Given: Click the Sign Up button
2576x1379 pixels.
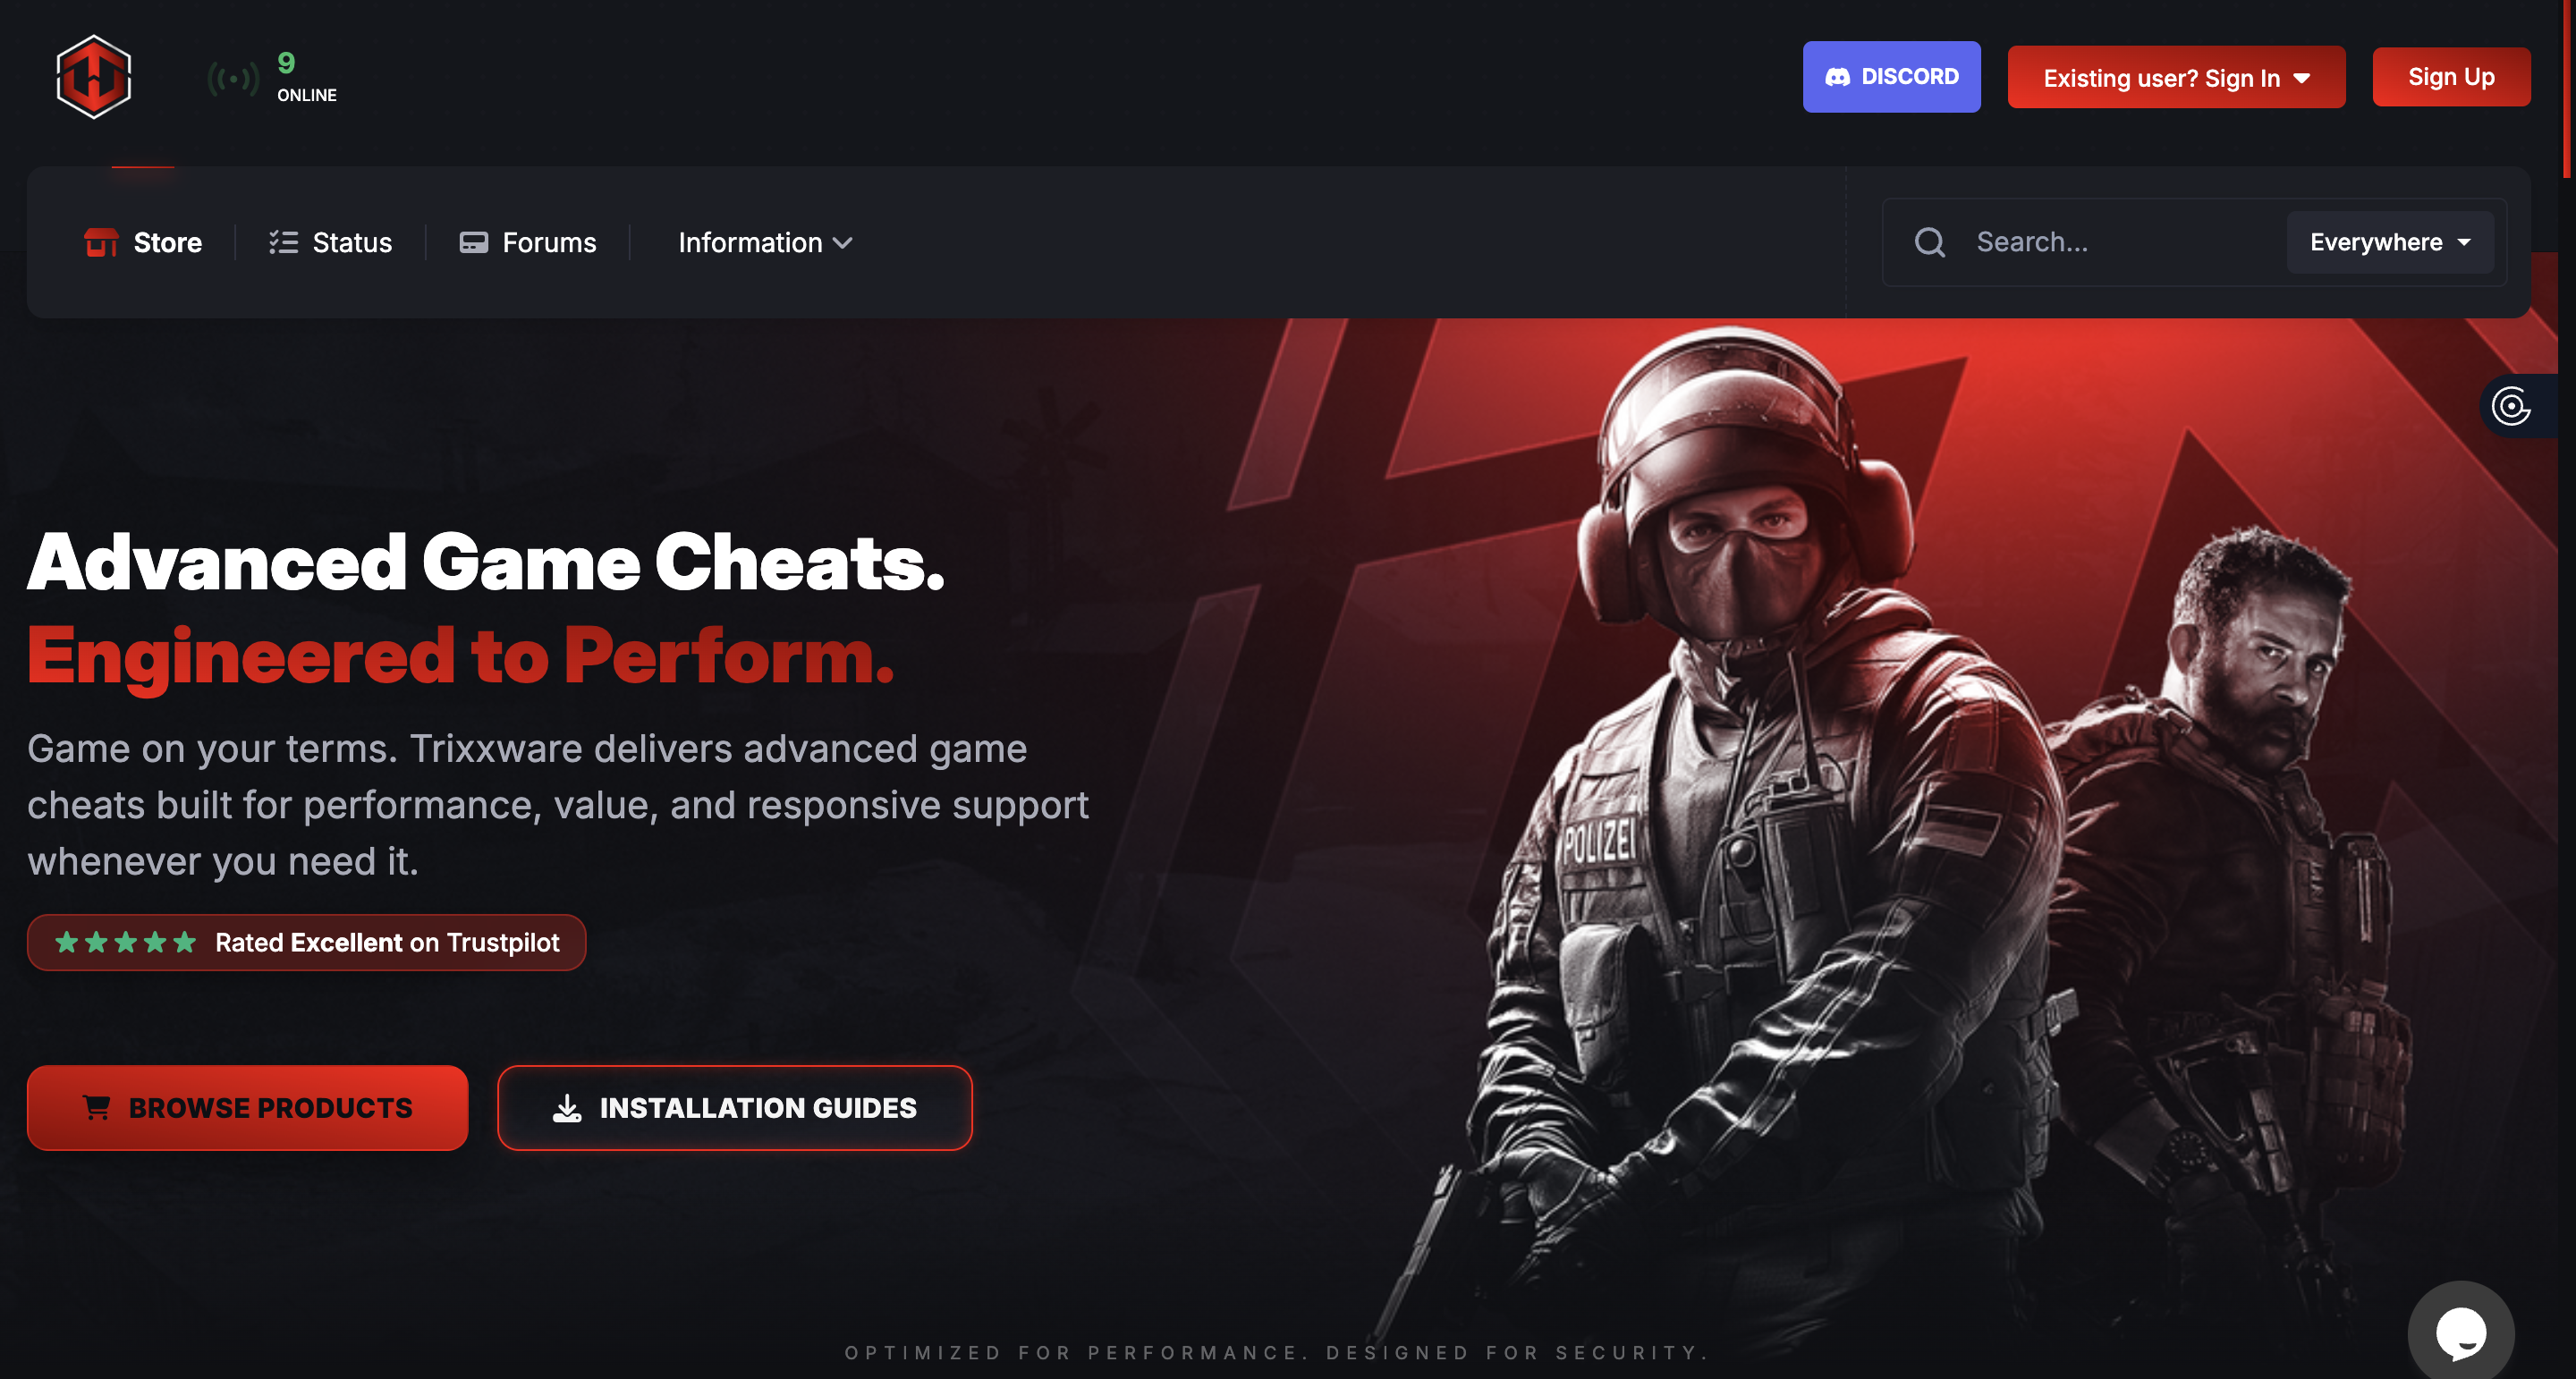Looking at the screenshot, I should click(x=2450, y=77).
